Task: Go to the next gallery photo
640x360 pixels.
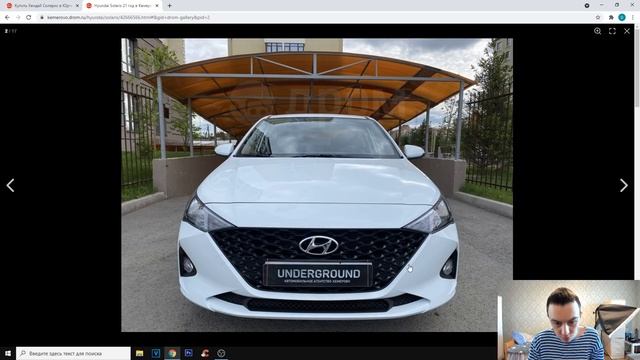Action: coord(624,185)
